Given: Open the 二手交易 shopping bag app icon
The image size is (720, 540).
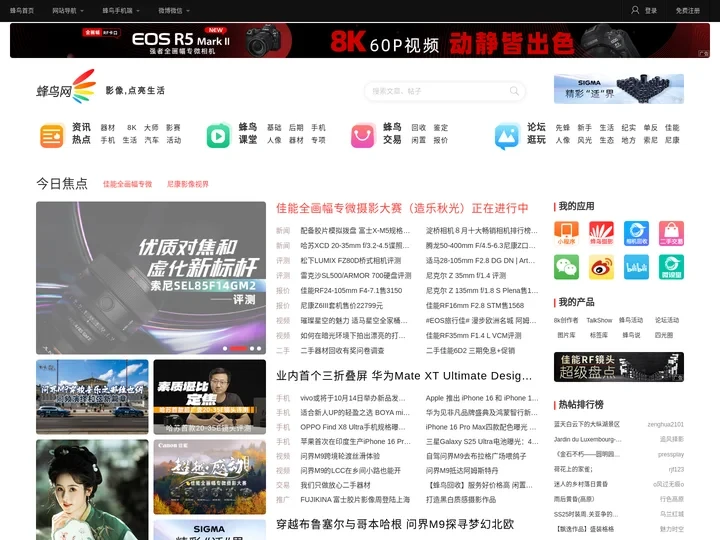Looking at the screenshot, I should [x=671, y=233].
